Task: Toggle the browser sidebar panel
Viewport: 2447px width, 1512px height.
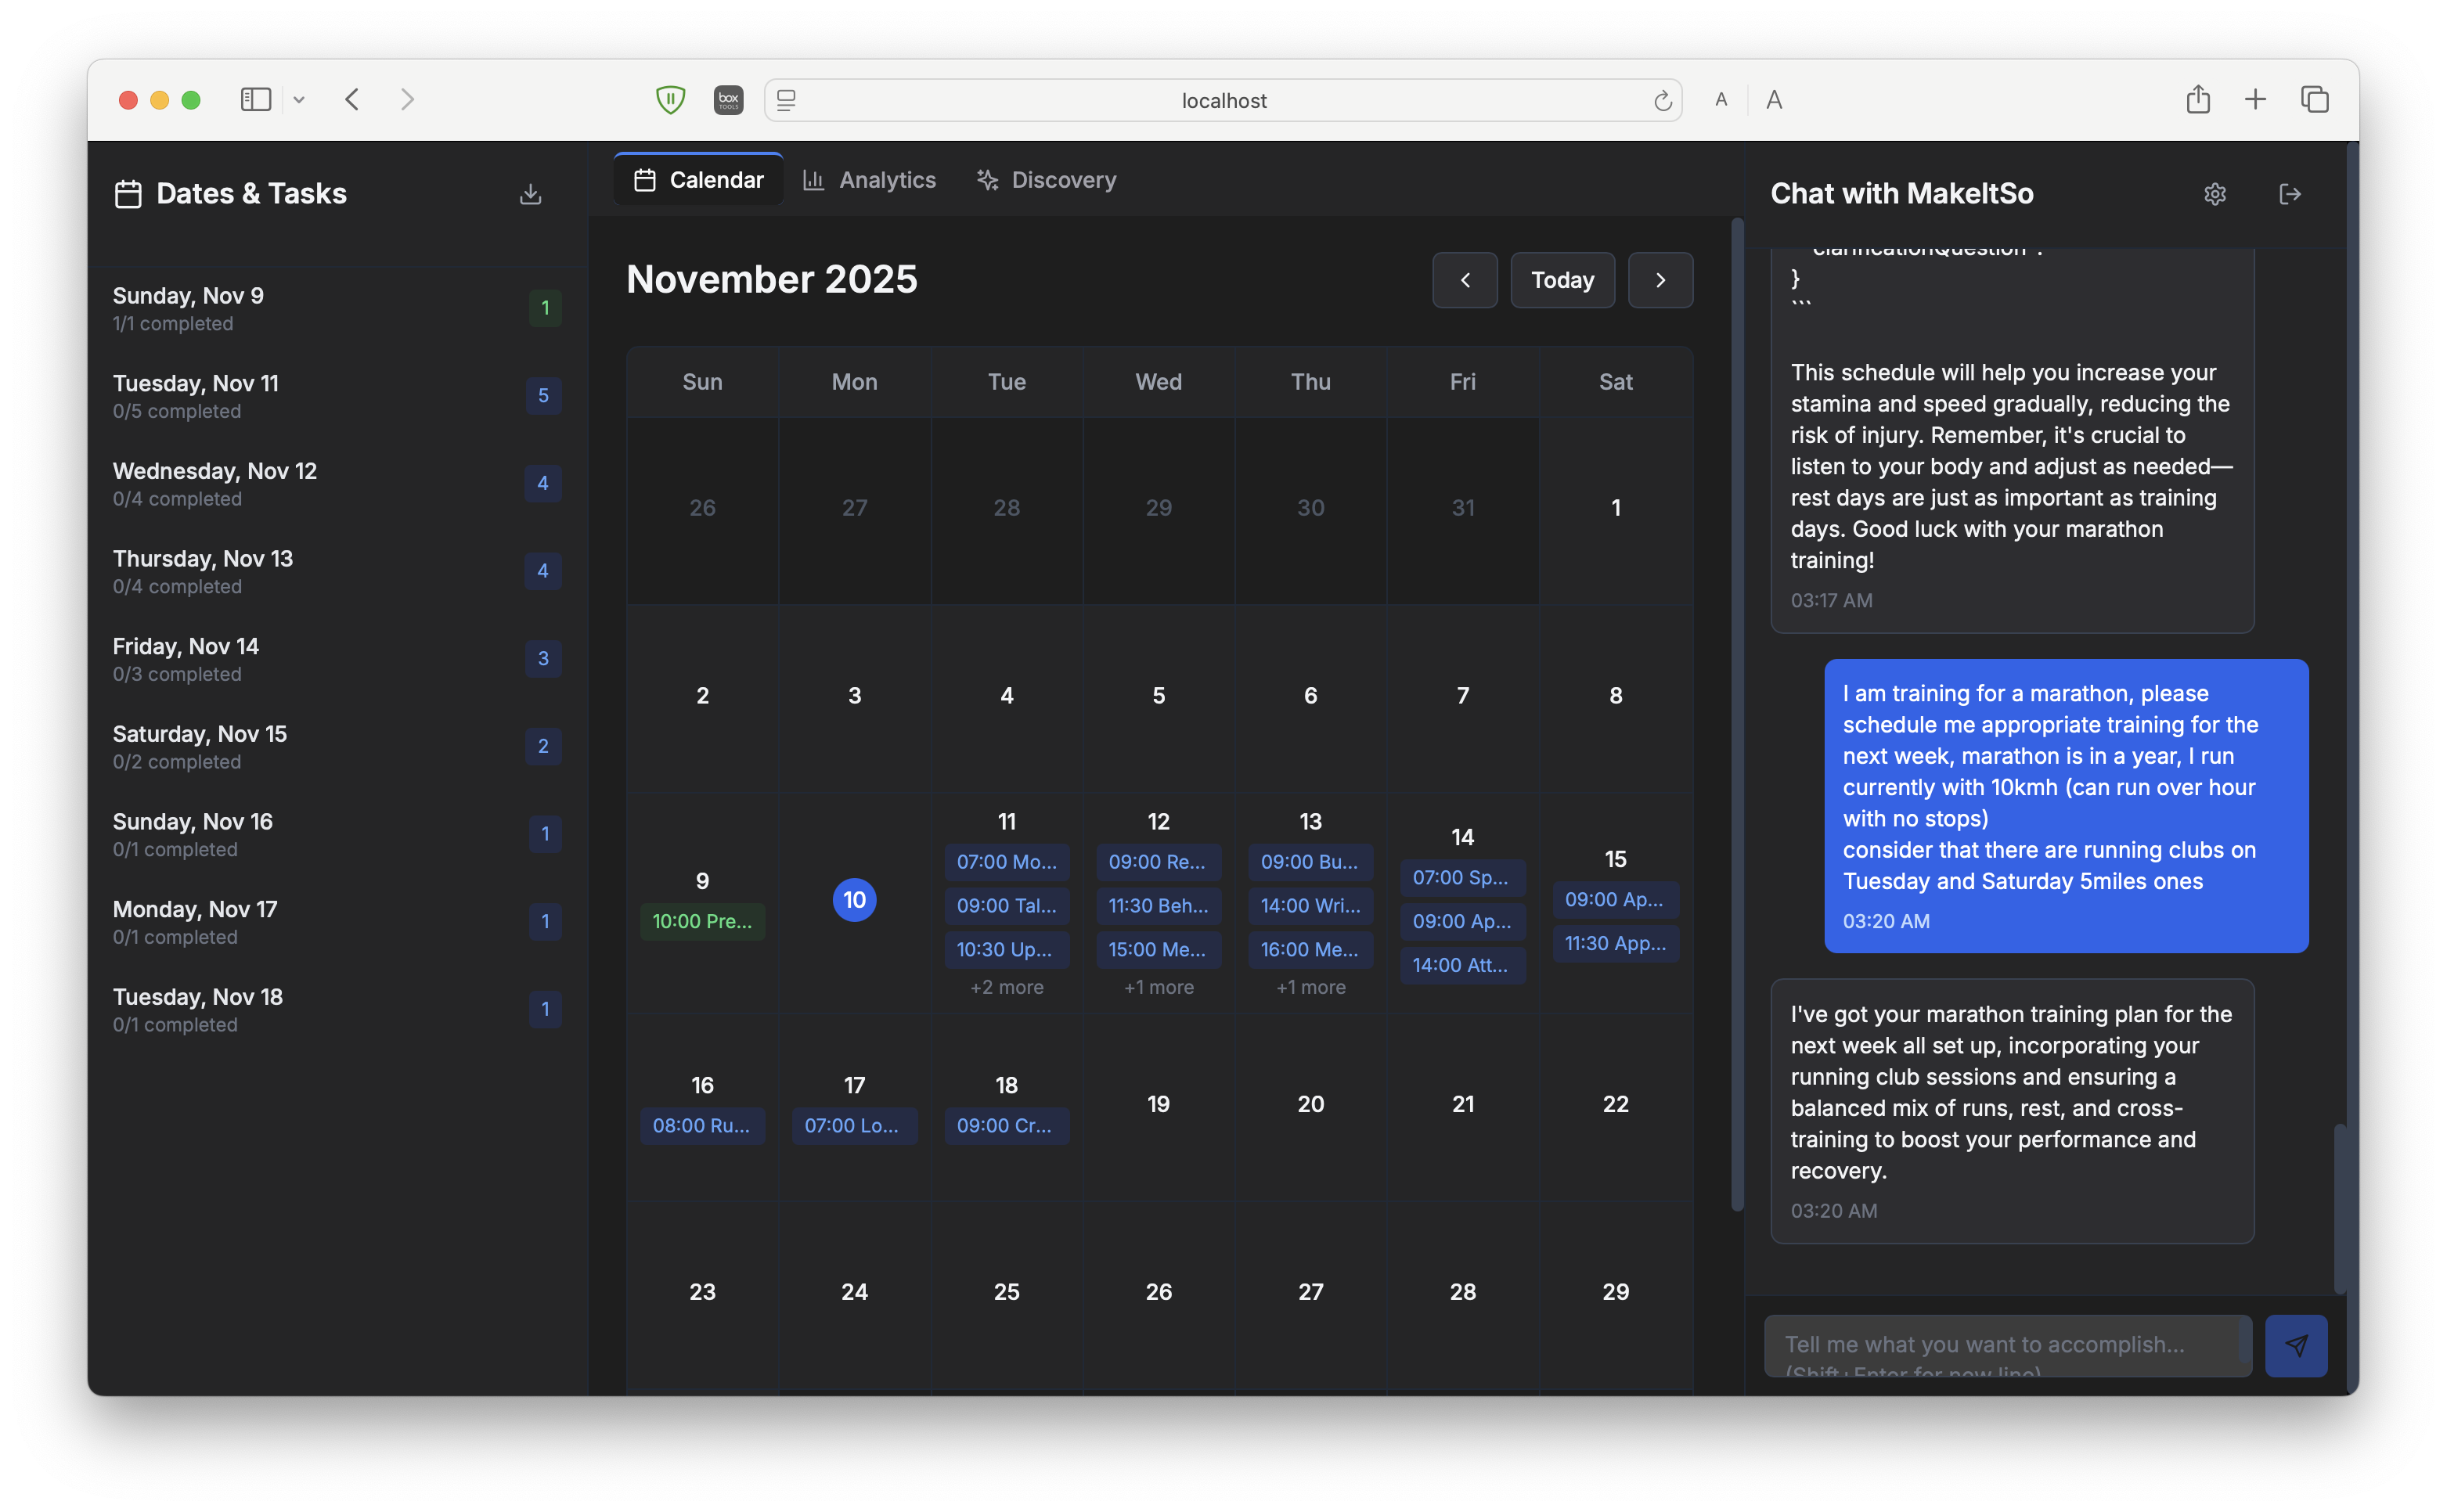Action: [256, 99]
